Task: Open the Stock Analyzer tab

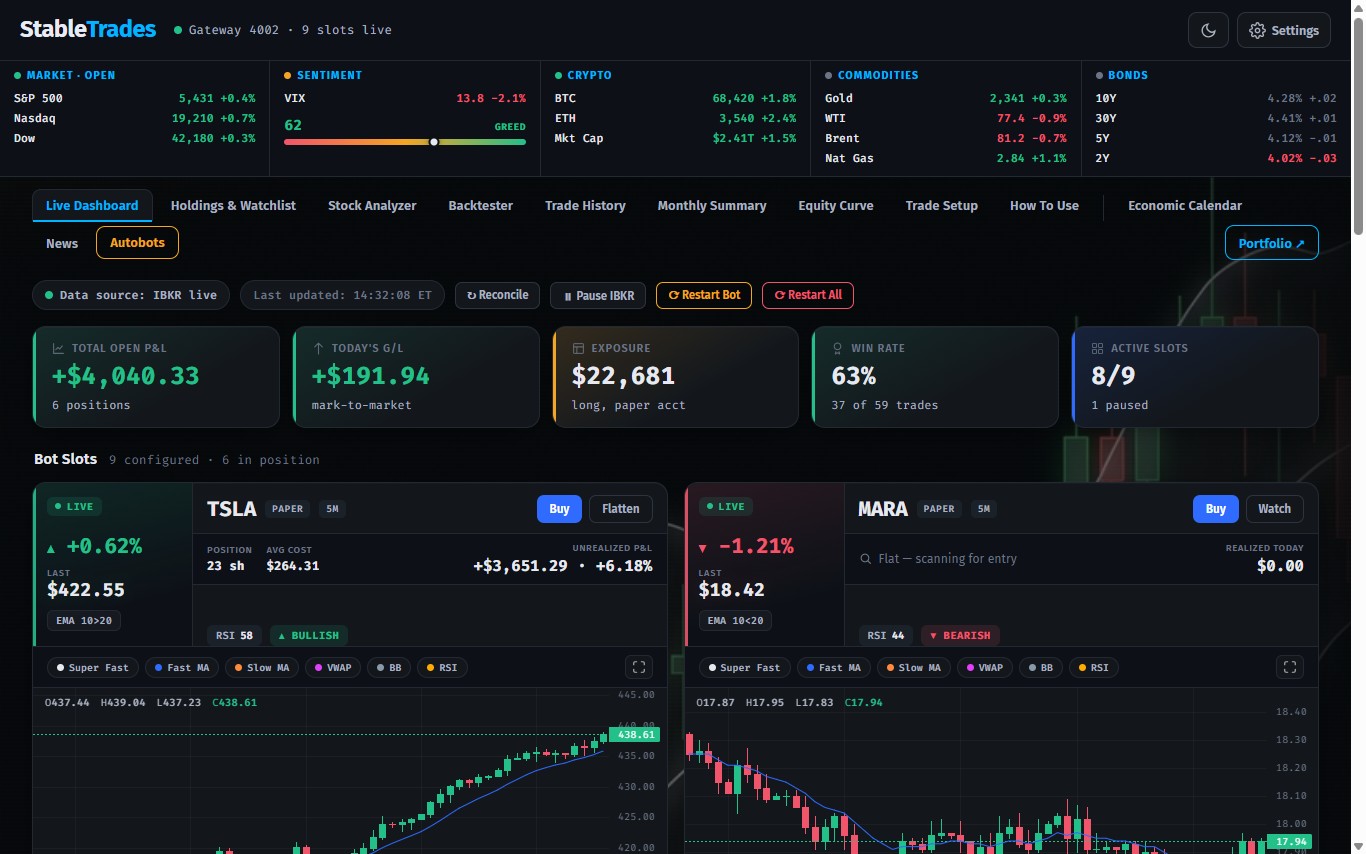Action: [x=372, y=205]
